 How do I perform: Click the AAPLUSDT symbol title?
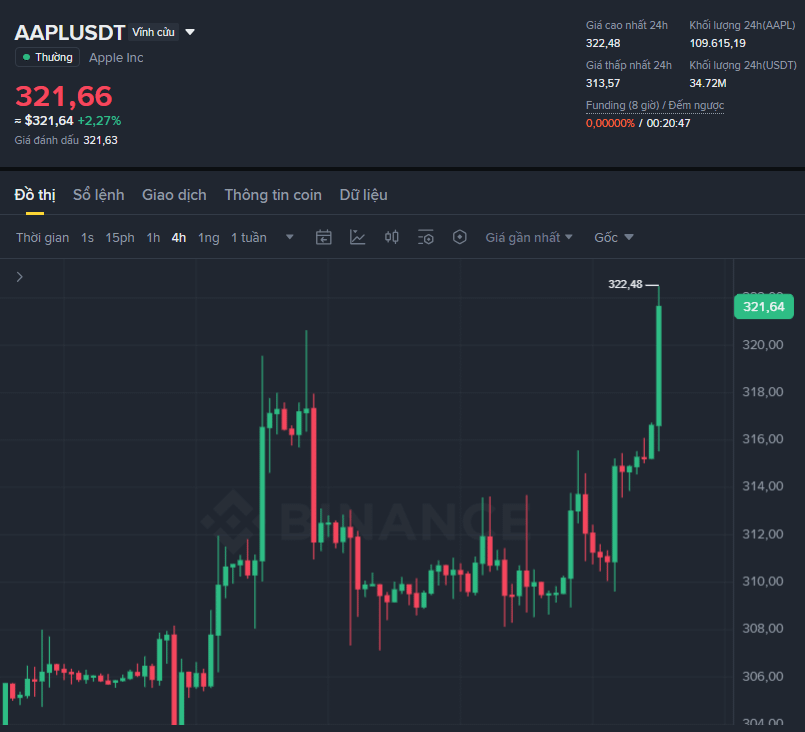tap(69, 32)
